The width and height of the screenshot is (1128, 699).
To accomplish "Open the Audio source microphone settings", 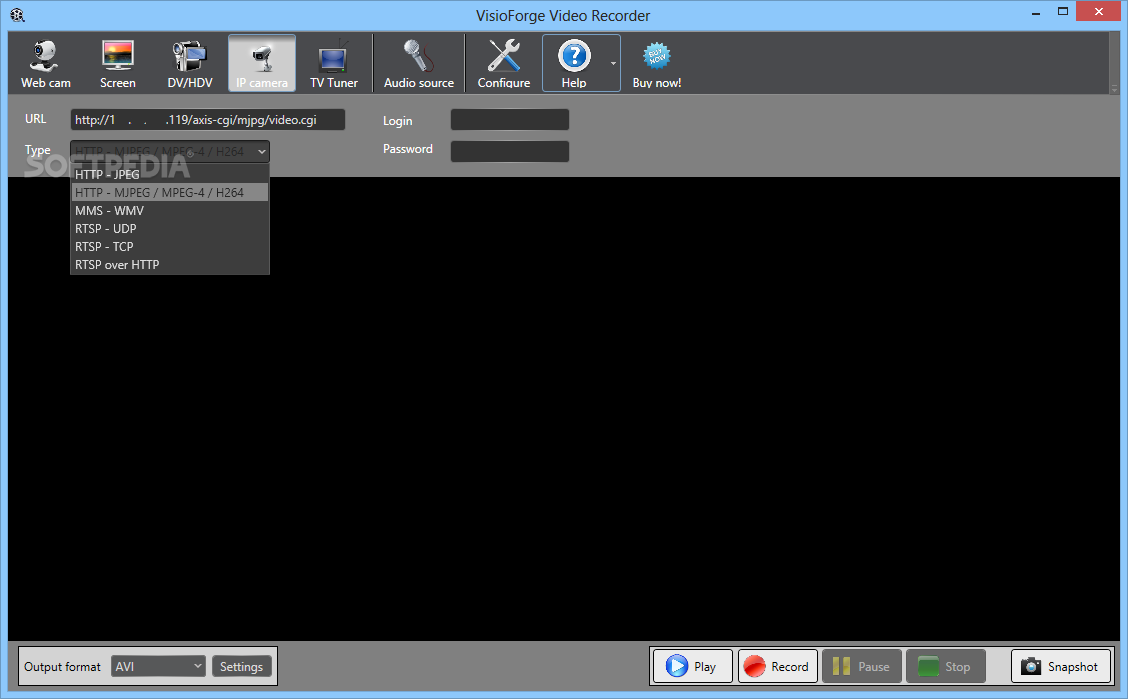I will point(419,63).
